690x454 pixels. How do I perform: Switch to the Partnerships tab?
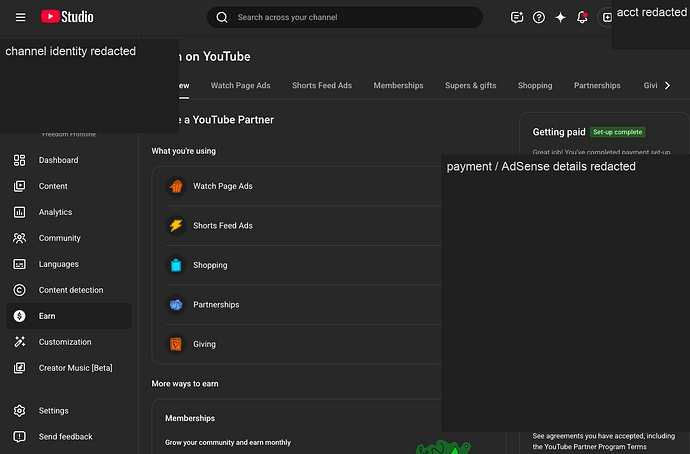pyautogui.click(x=597, y=85)
